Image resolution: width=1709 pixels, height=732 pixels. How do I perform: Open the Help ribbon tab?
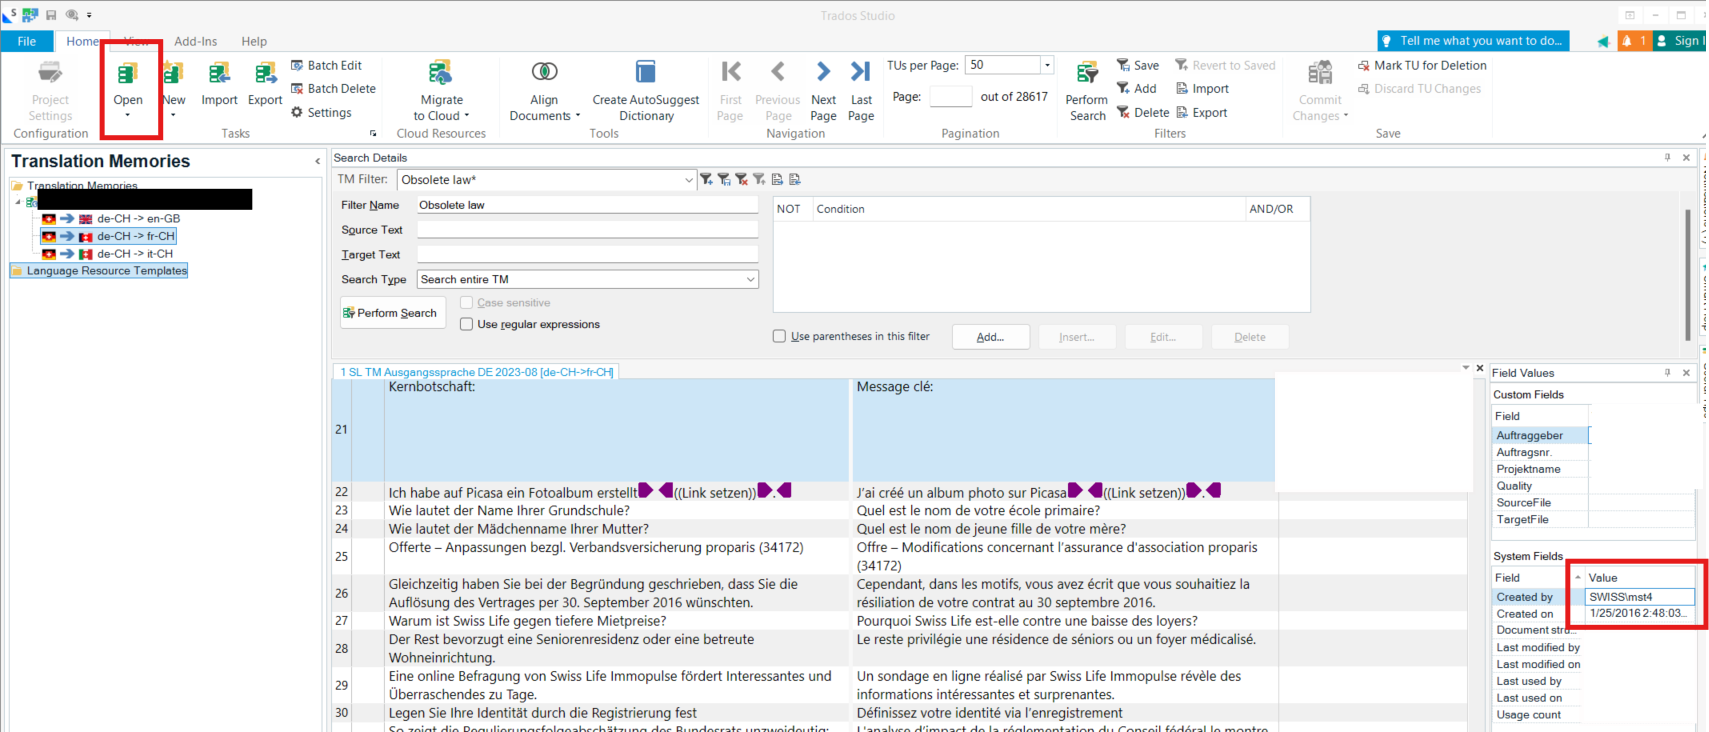click(254, 41)
